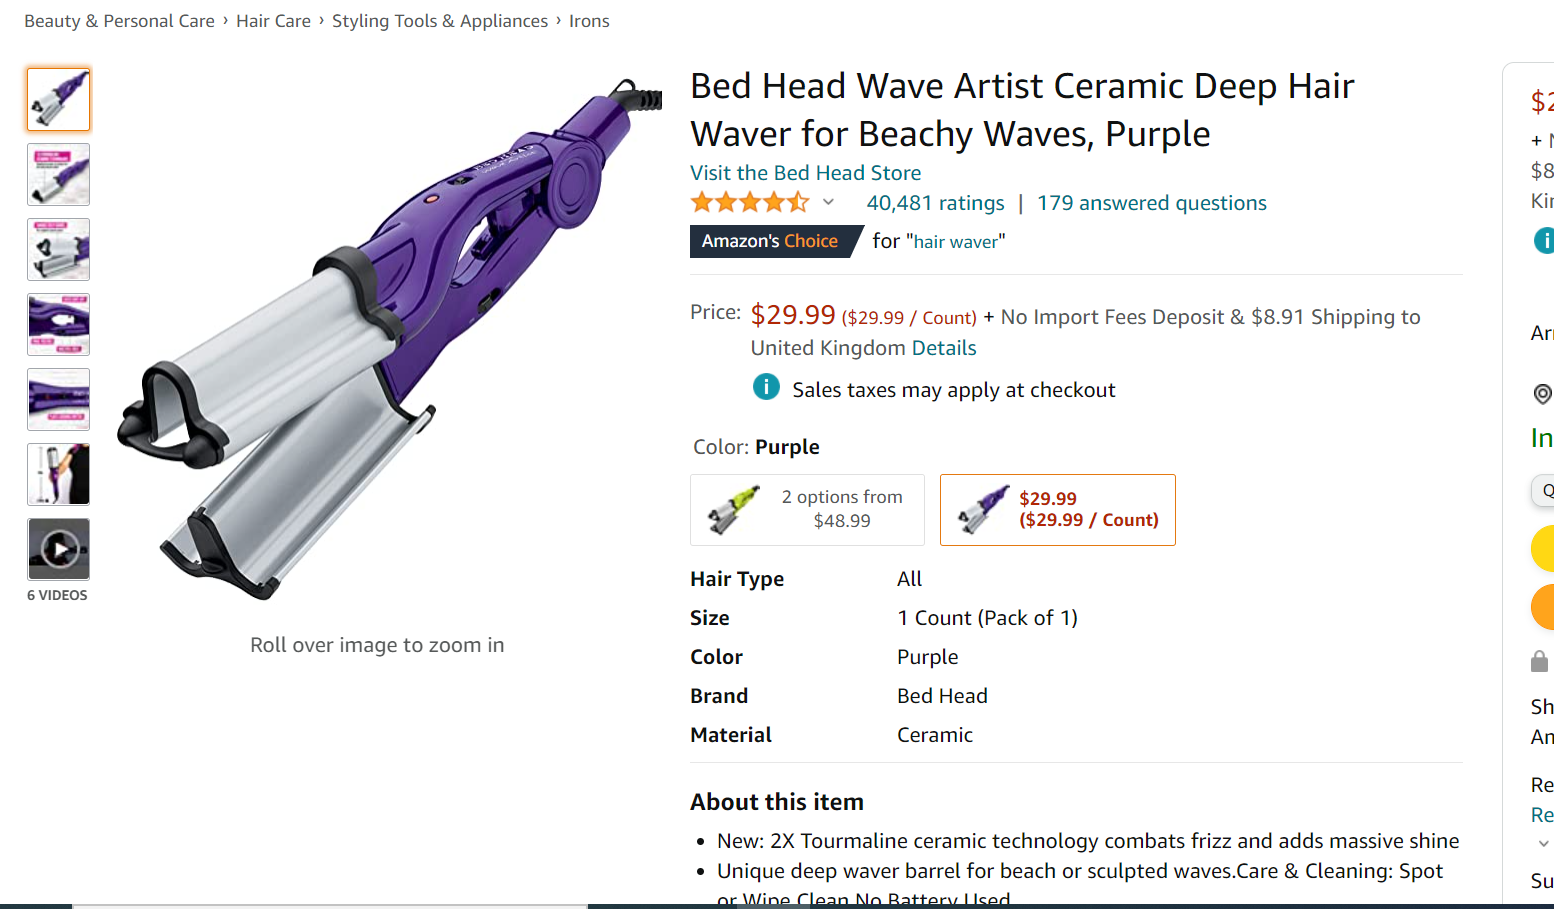Click the delivery location pin icon
The image size is (1554, 909).
coord(1542,394)
